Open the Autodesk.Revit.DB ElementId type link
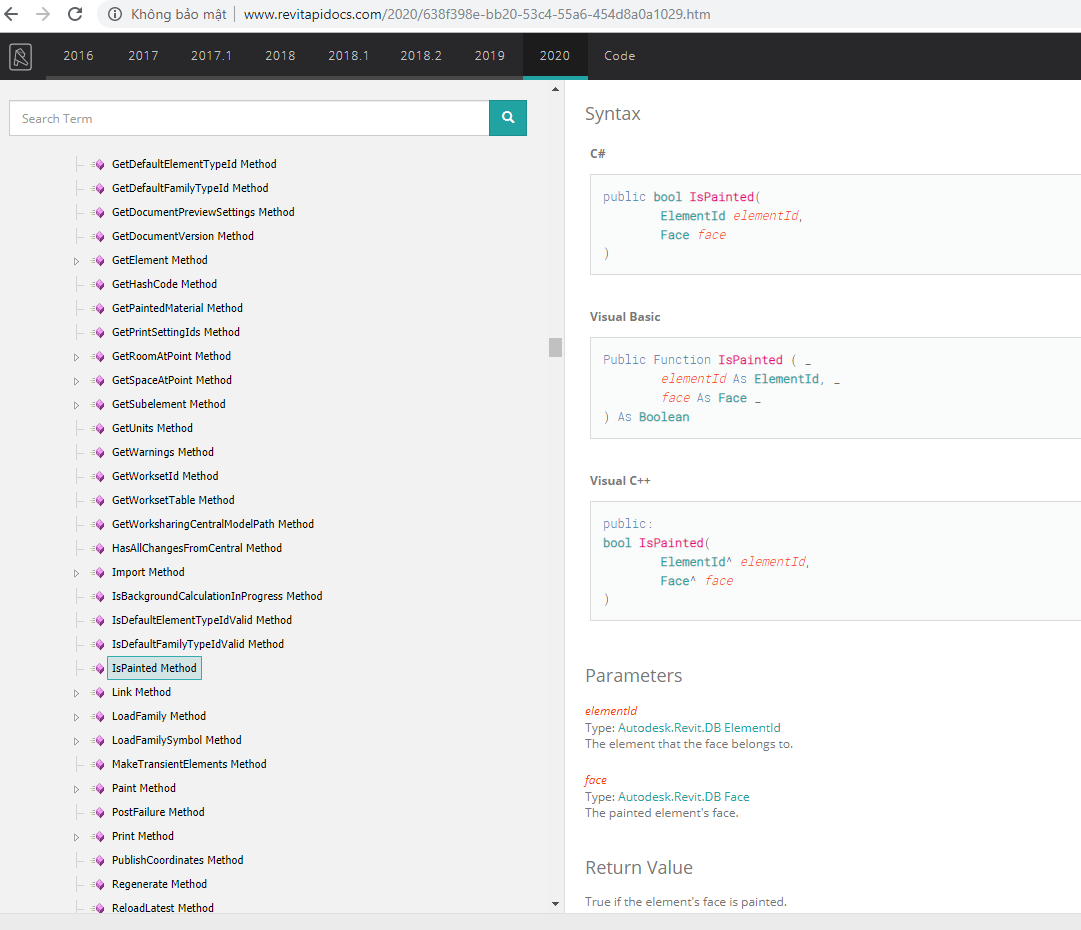The width and height of the screenshot is (1081, 930). click(699, 728)
